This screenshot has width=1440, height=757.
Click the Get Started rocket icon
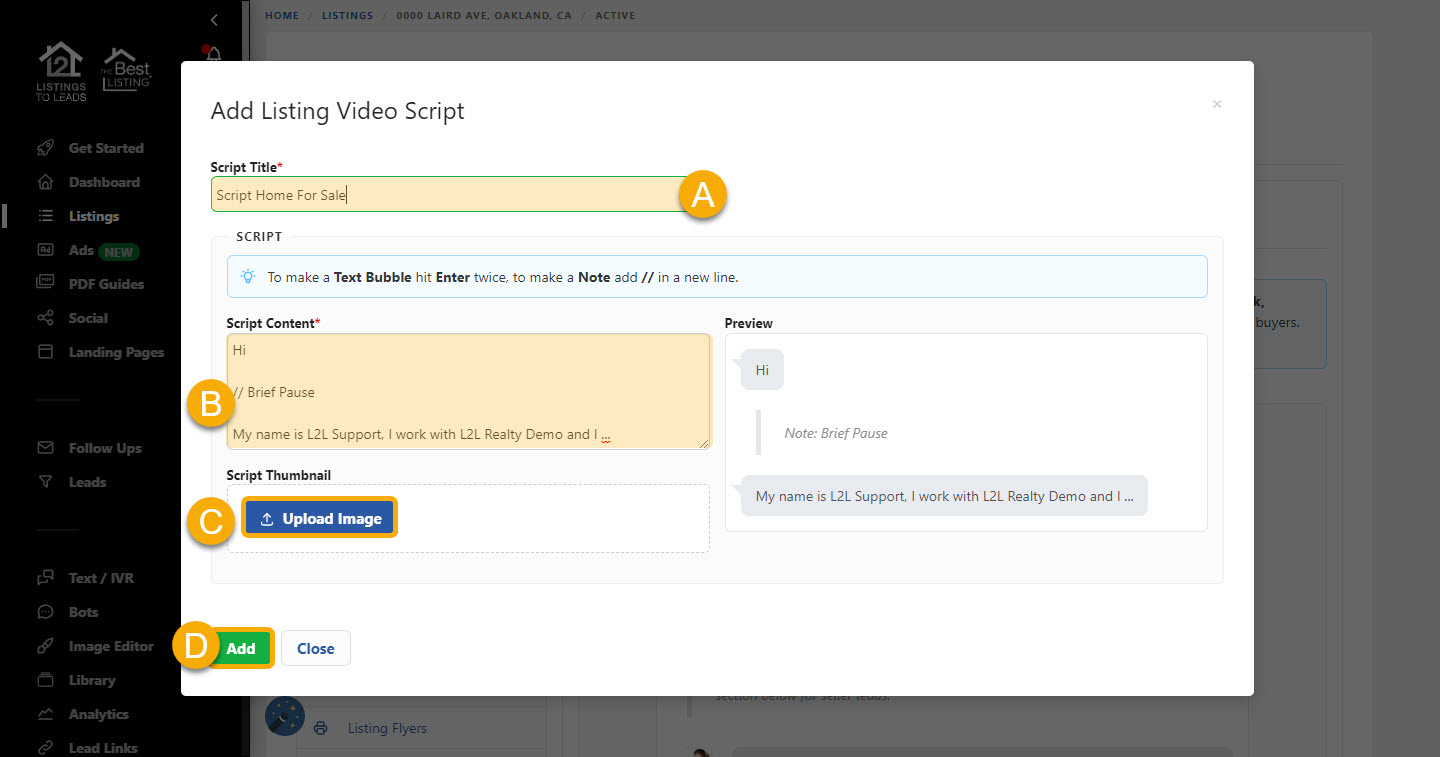(x=45, y=148)
